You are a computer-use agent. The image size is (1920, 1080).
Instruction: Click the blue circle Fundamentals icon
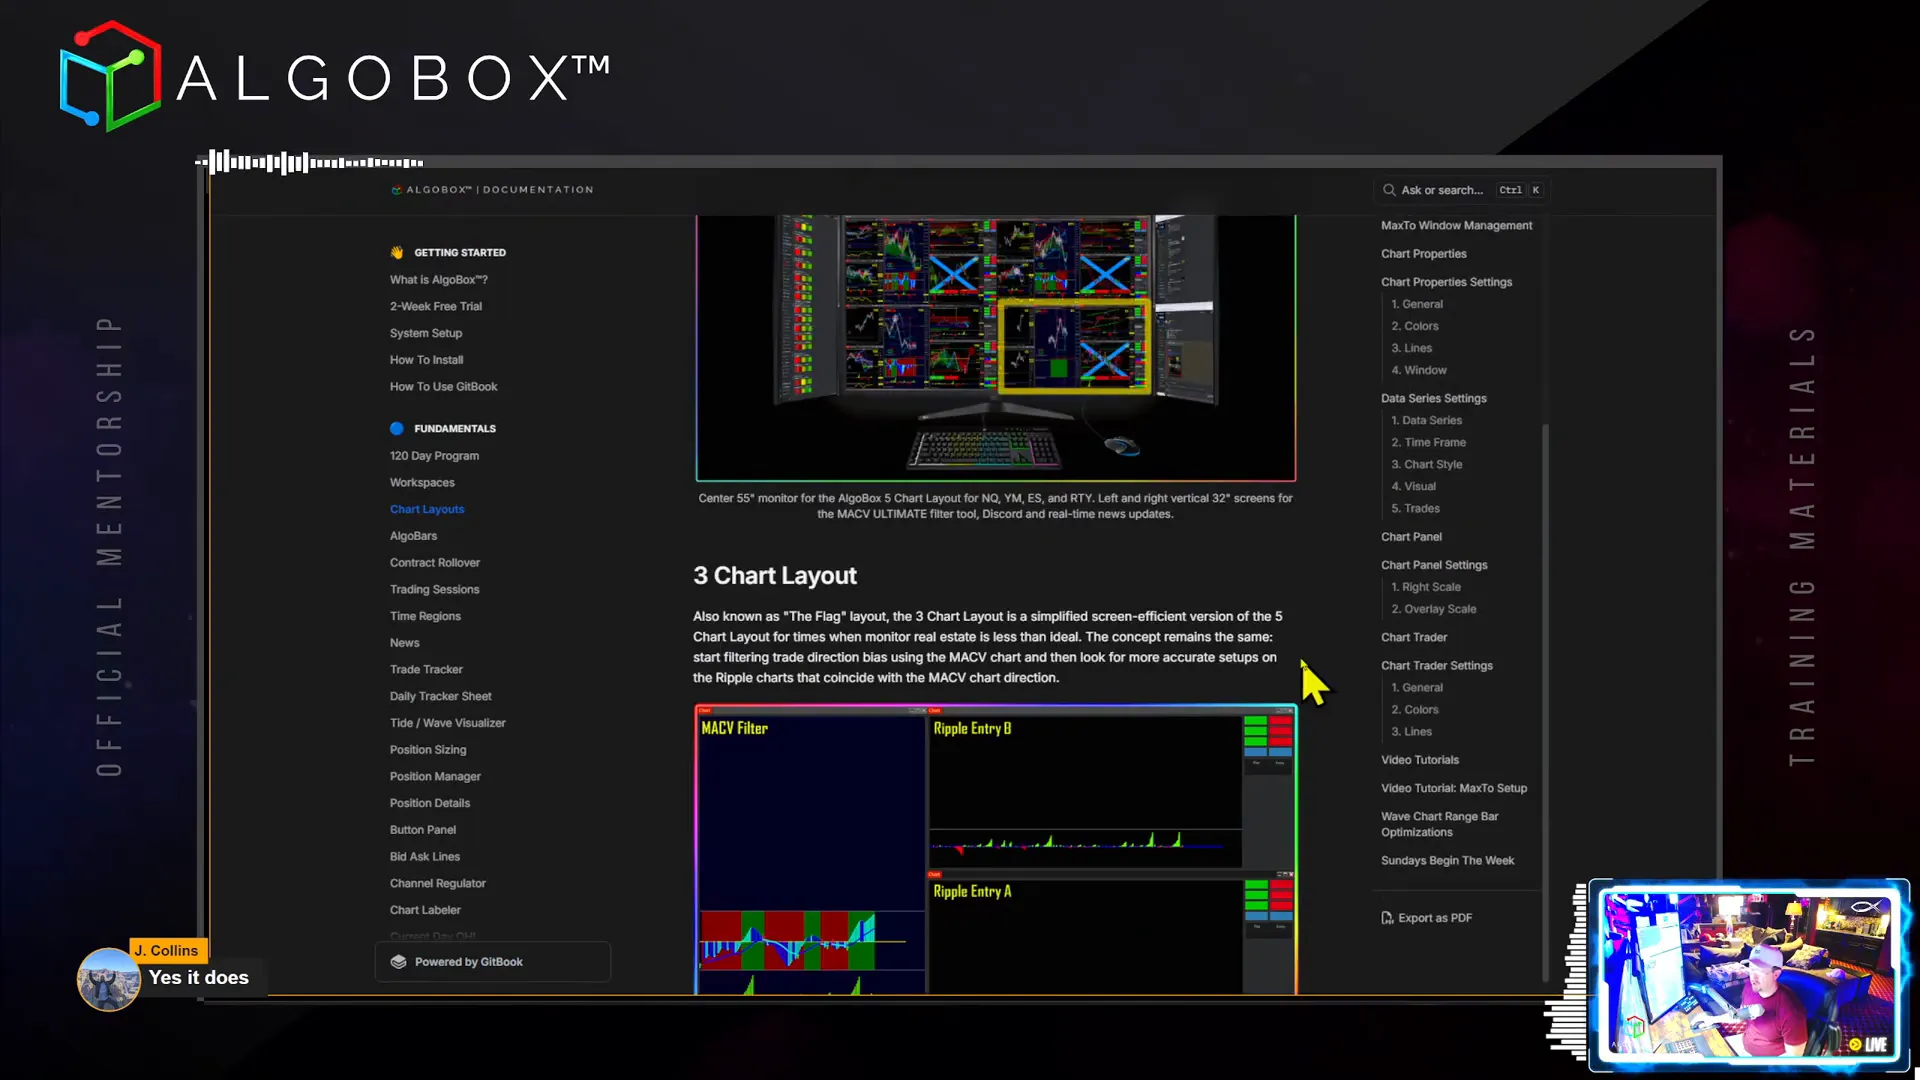[397, 428]
